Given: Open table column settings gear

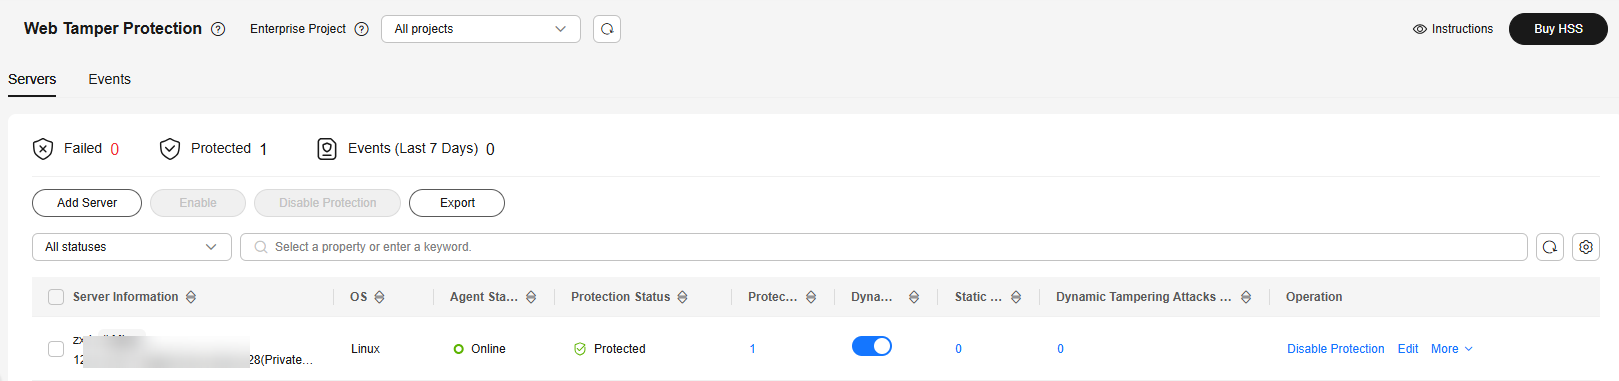Looking at the screenshot, I should [1586, 247].
